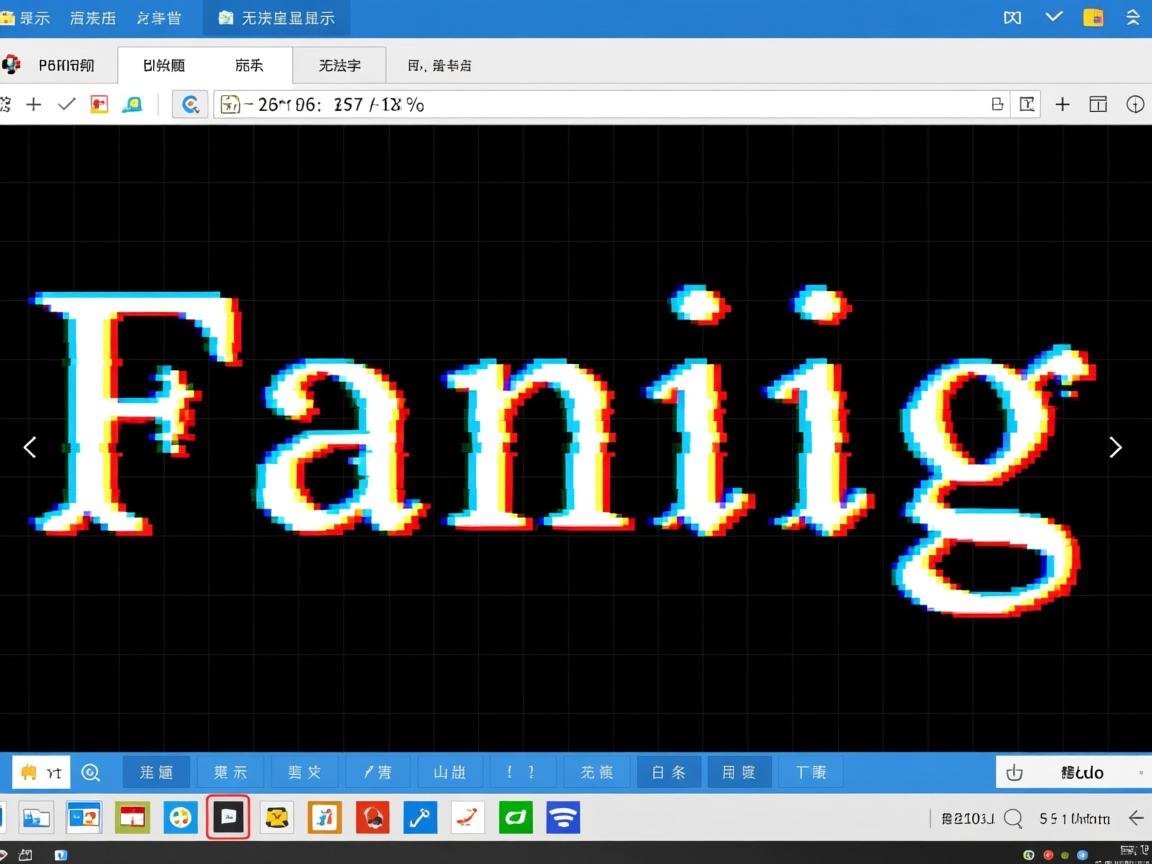Click the back arrow at bottom-right corner
Viewport: 1152px width, 864px height.
(x=1136, y=818)
